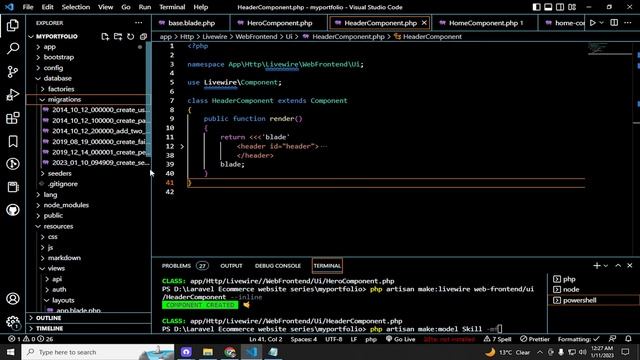640x360 pixels.
Task: Click Ln 41, Col 2 status item
Action: tap(266, 339)
